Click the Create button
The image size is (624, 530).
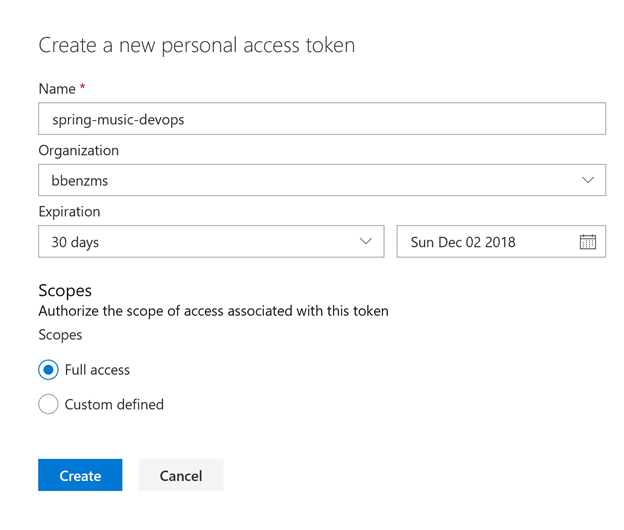pyautogui.click(x=80, y=476)
